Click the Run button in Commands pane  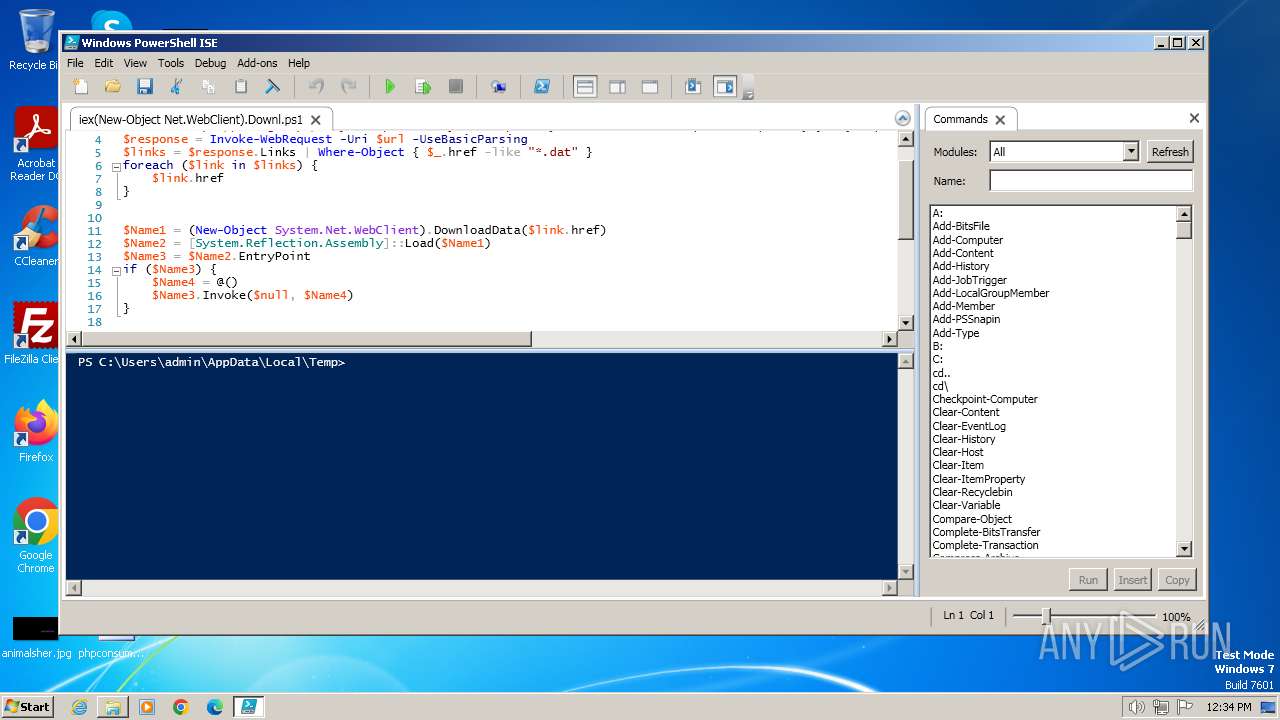click(1088, 580)
